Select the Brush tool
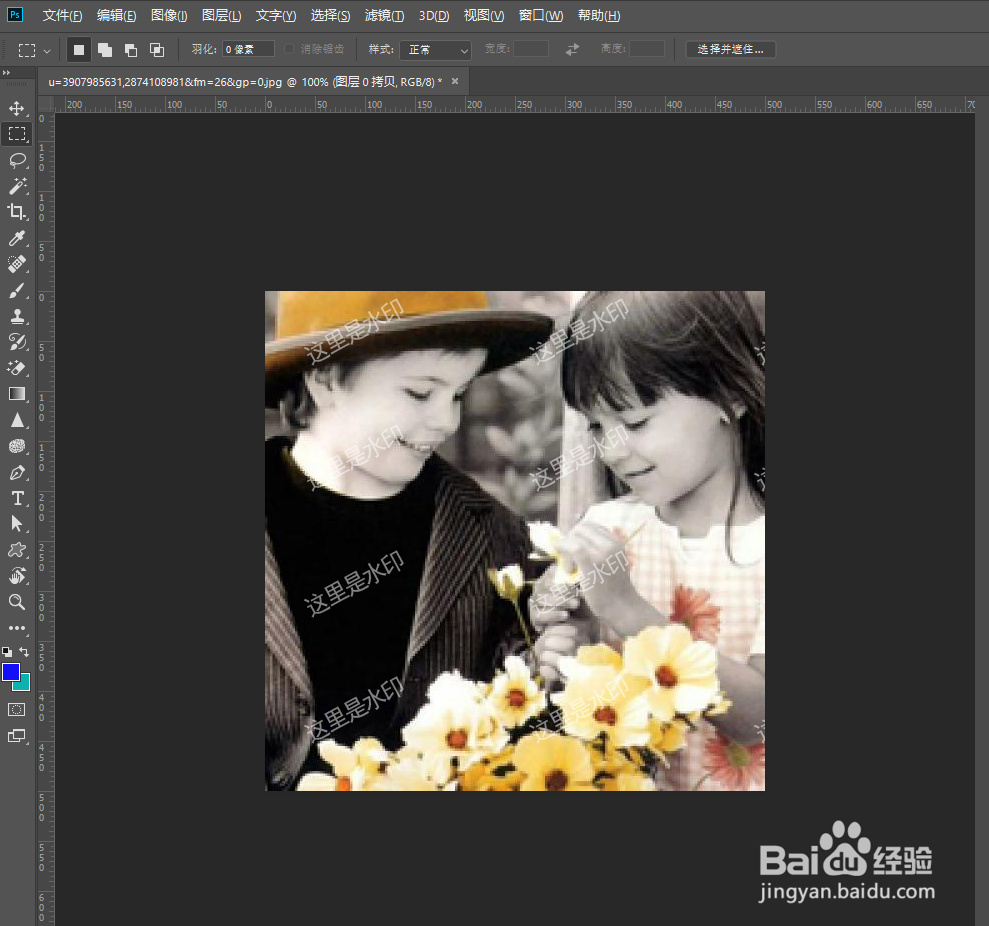The height and width of the screenshot is (926, 989). click(x=17, y=290)
